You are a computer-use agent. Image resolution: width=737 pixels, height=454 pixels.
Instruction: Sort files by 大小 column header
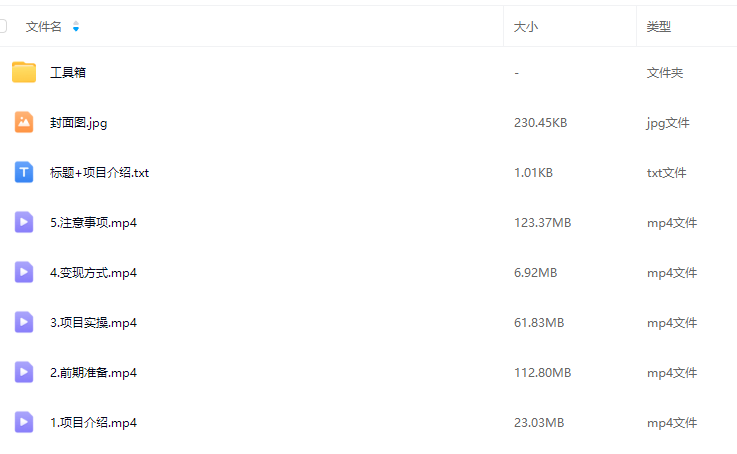(x=526, y=27)
